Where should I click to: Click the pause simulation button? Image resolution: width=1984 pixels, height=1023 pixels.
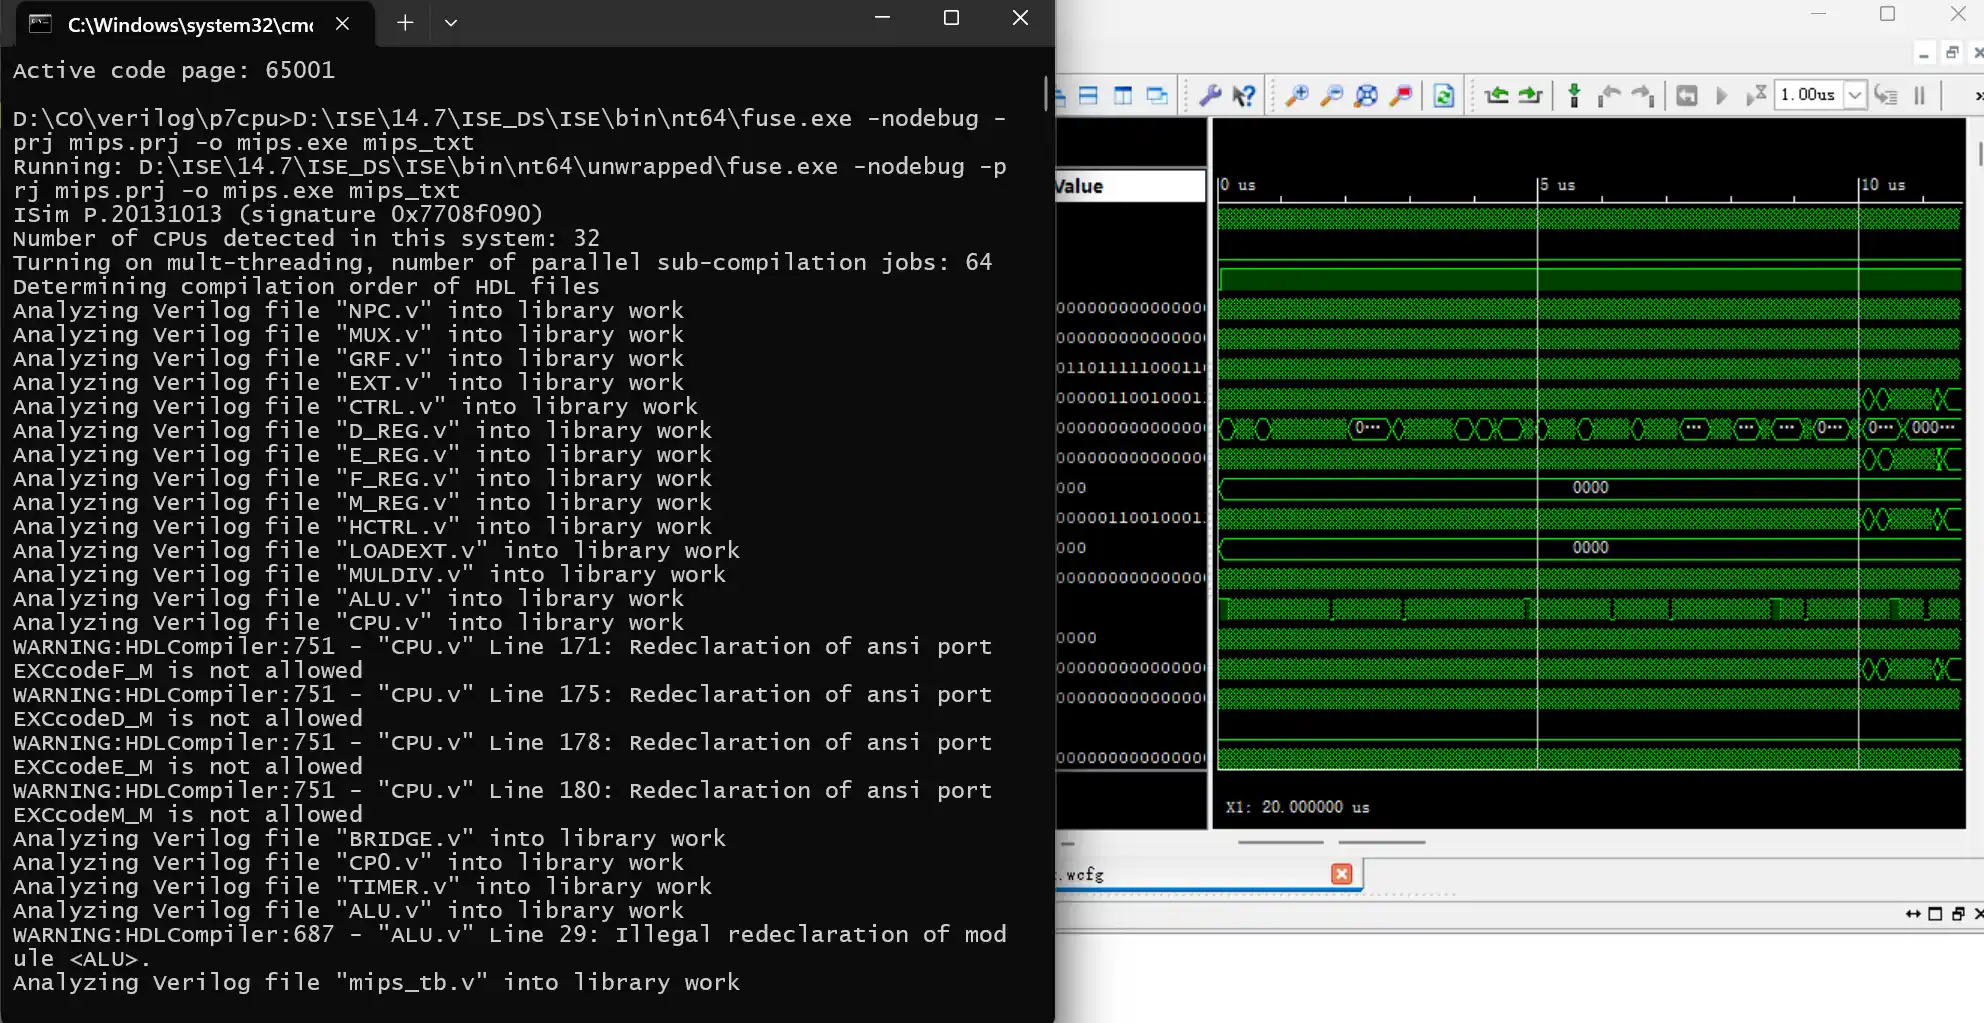(1919, 96)
